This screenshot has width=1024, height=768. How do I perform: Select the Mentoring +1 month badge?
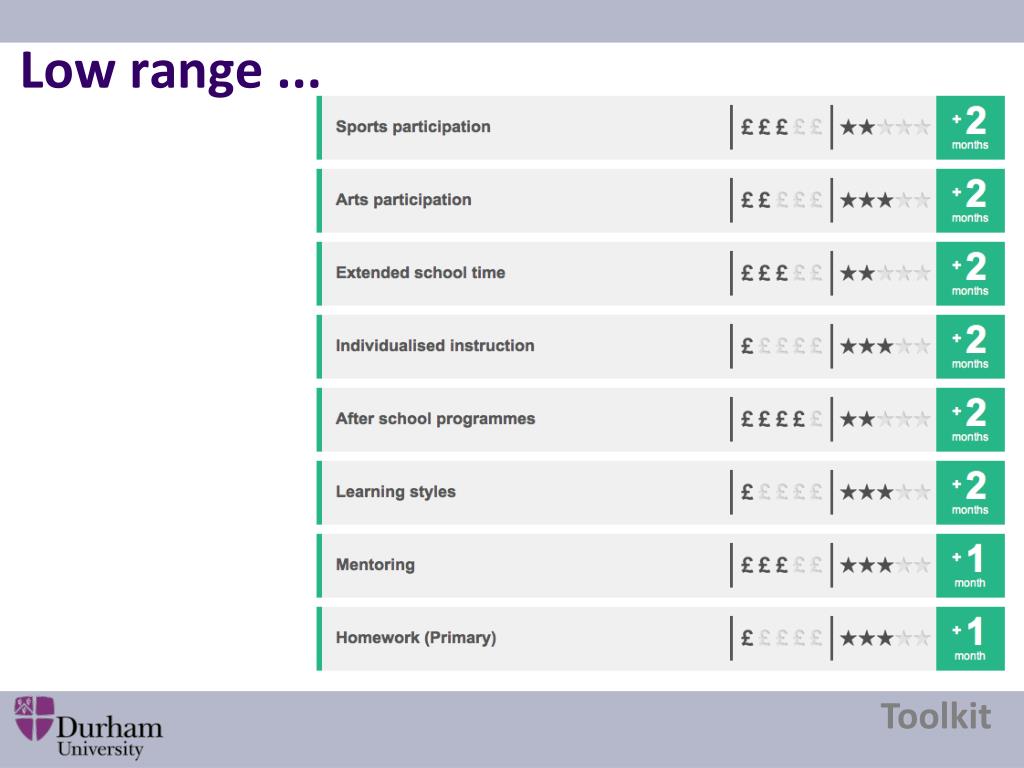970,566
